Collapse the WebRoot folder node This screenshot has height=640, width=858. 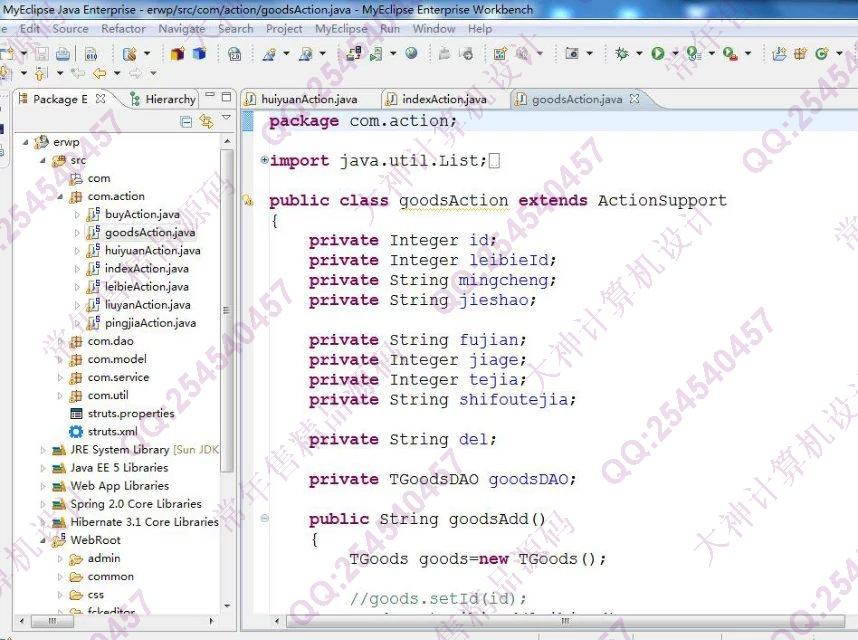point(43,540)
